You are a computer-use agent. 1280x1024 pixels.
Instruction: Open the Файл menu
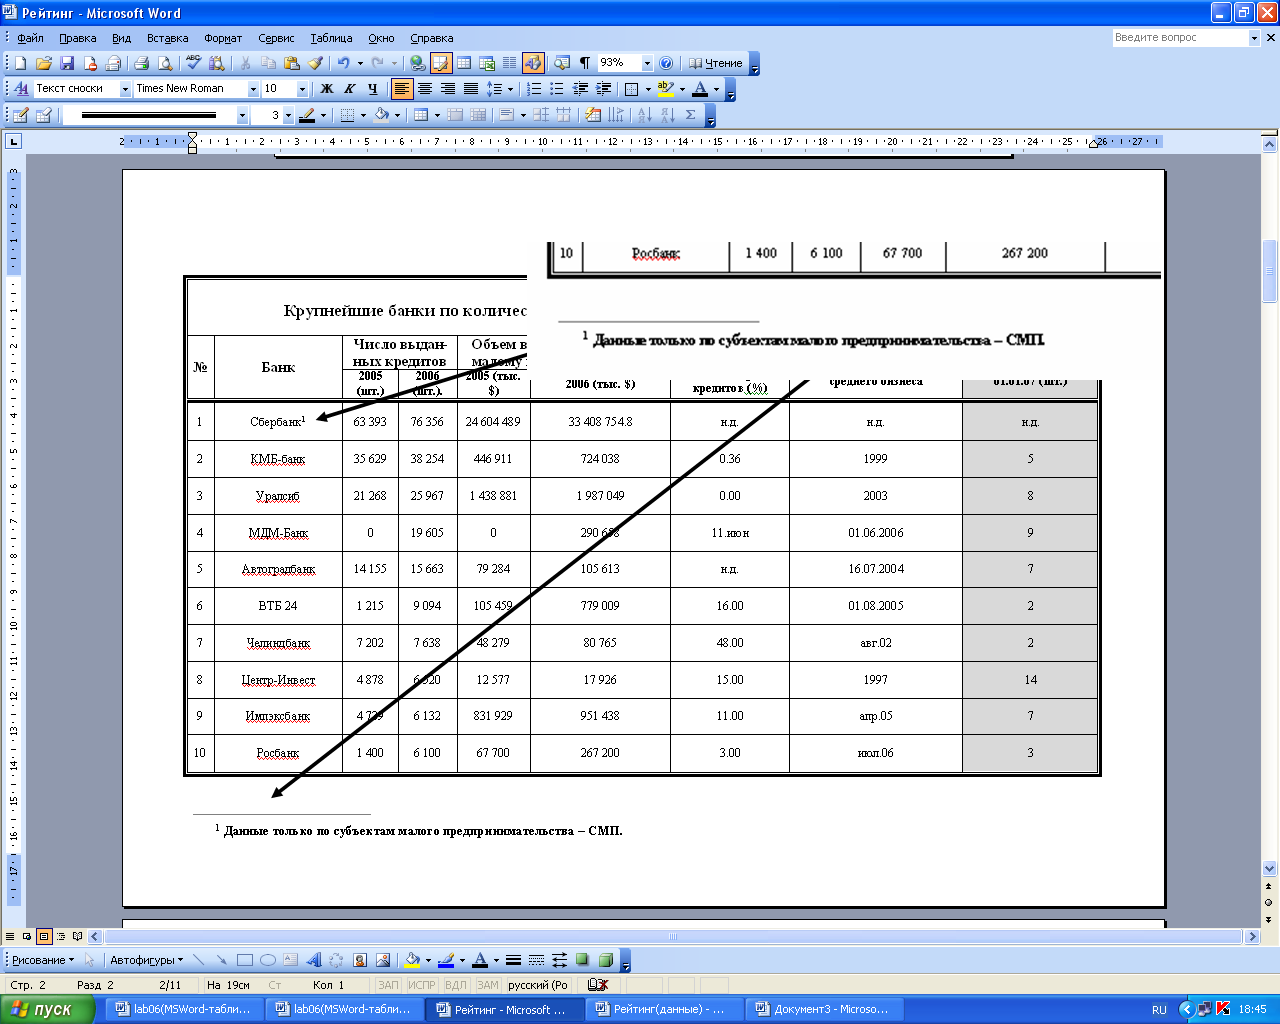coord(31,38)
